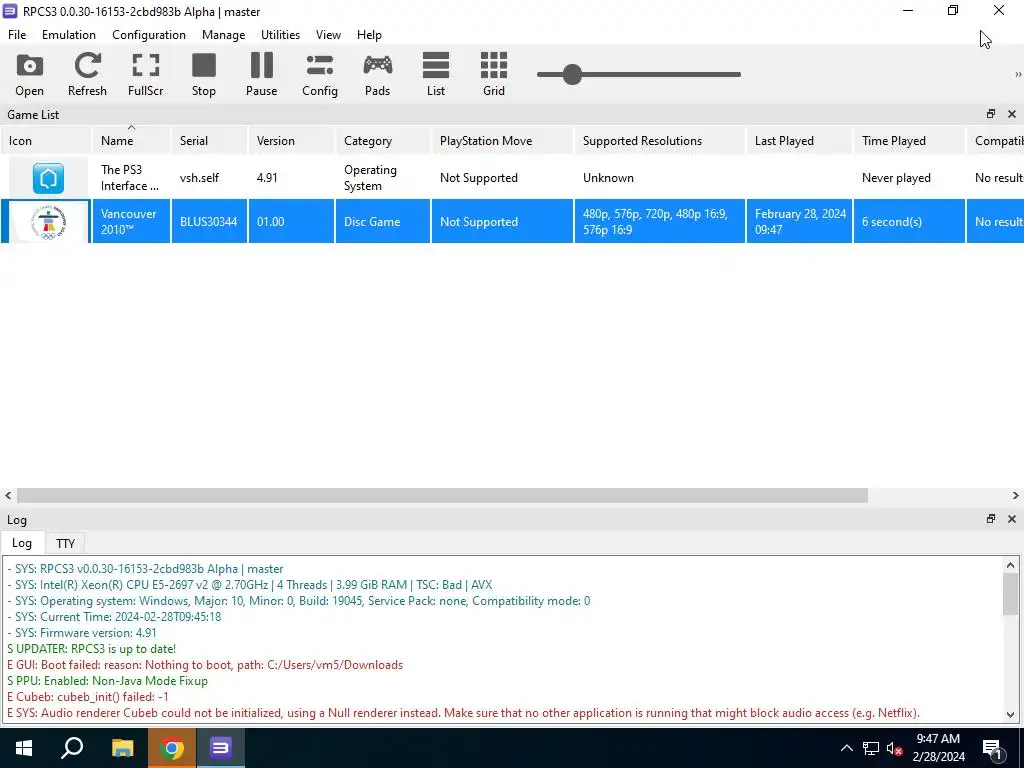Open the notifications center icon
The image size is (1024, 768).
point(993,749)
